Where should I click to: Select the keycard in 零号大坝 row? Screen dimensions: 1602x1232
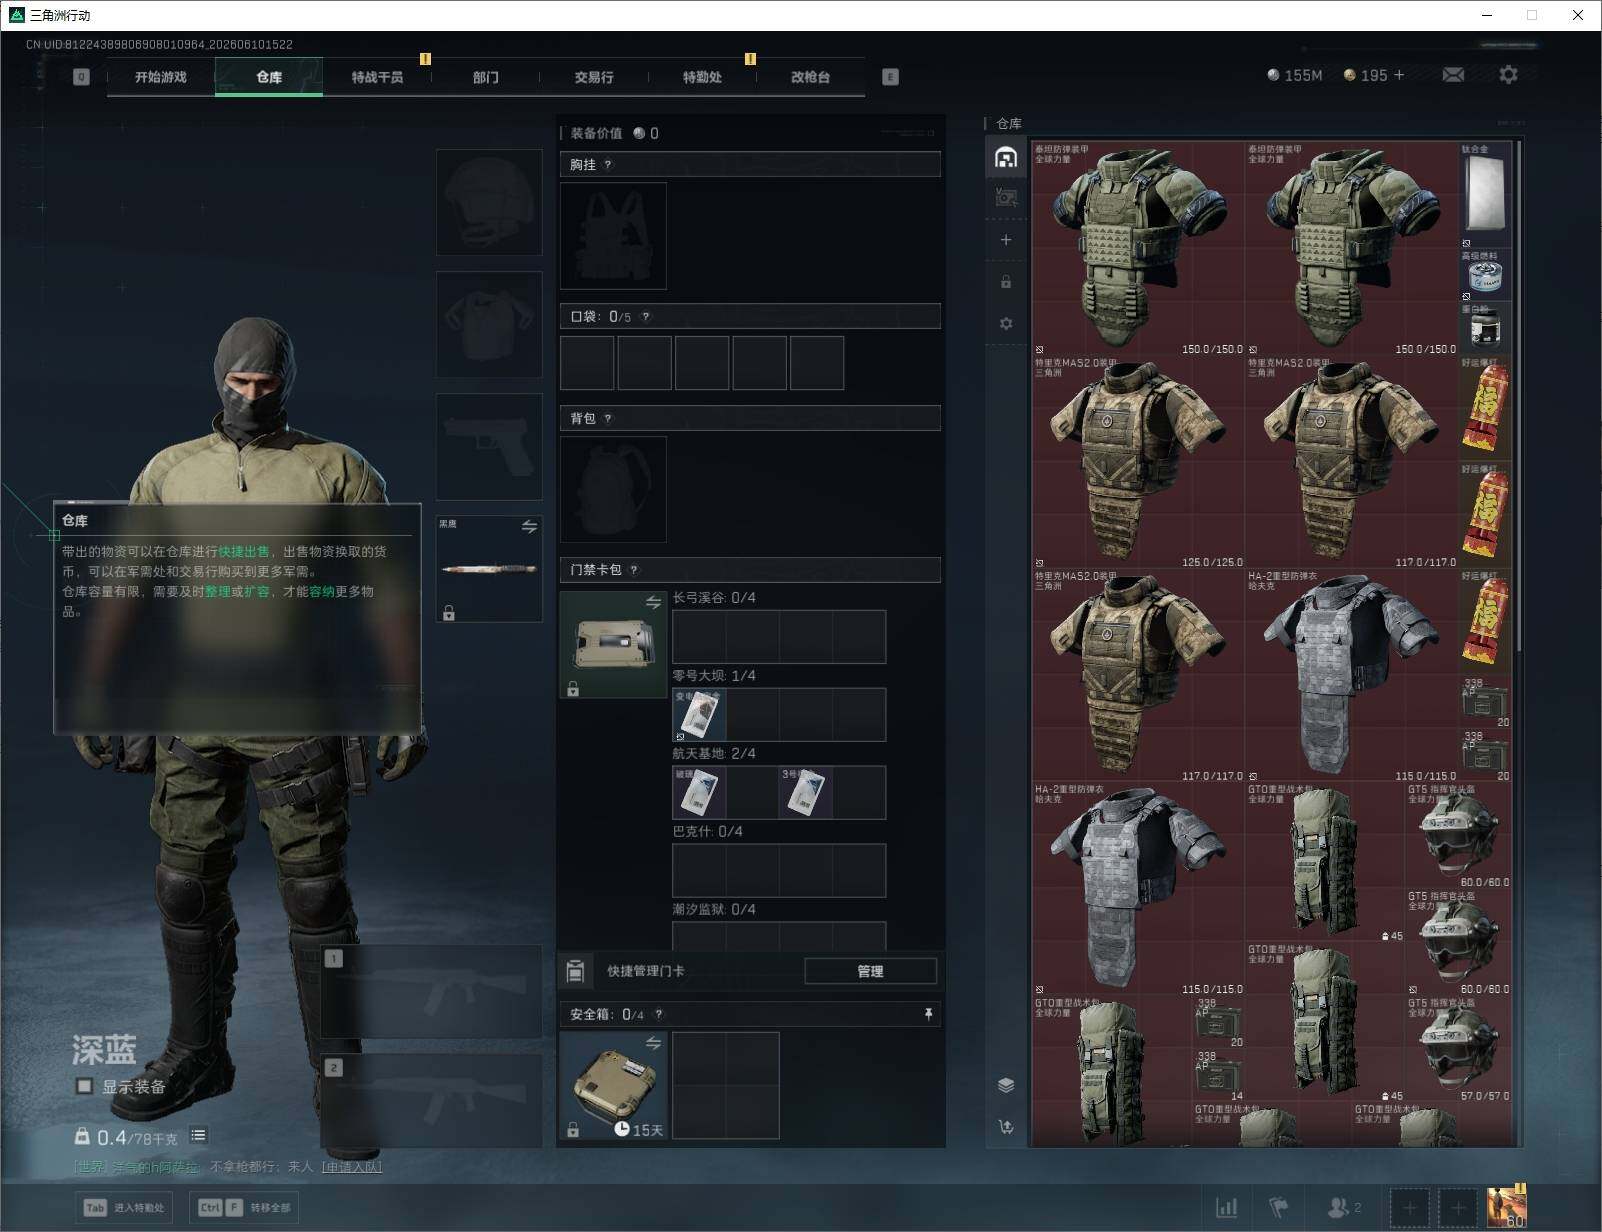point(699,714)
